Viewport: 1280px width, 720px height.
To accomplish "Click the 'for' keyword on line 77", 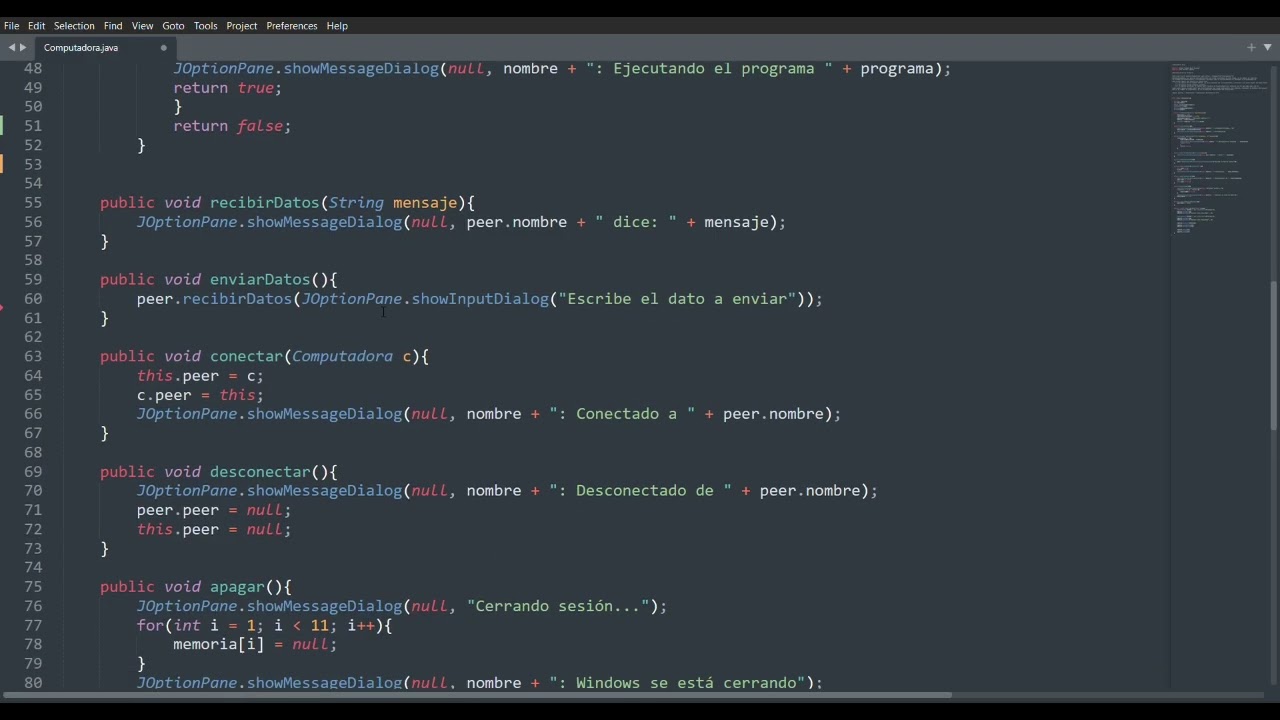I will [150, 626].
